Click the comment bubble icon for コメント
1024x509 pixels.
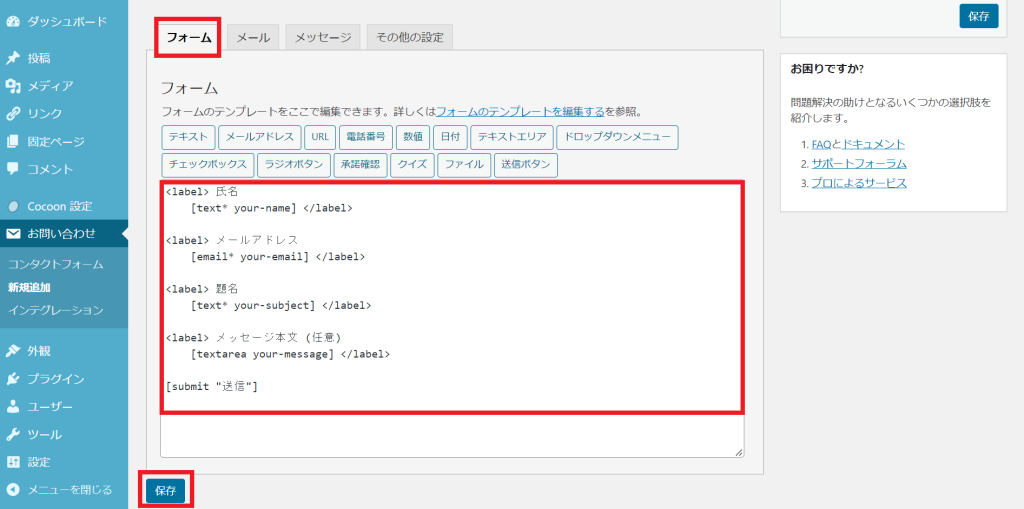13,169
